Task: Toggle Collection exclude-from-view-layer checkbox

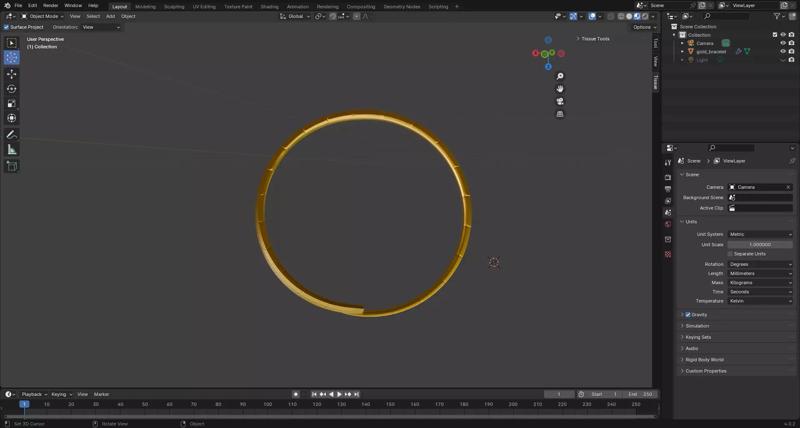Action: [775, 35]
